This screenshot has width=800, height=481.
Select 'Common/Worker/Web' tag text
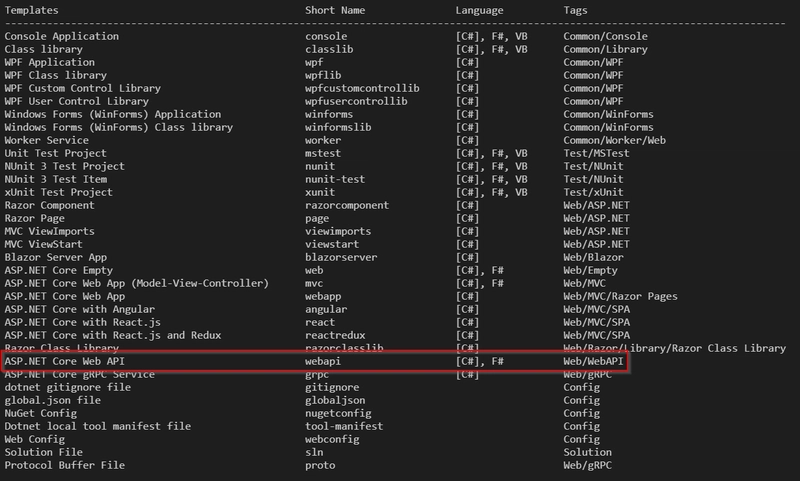tap(614, 140)
